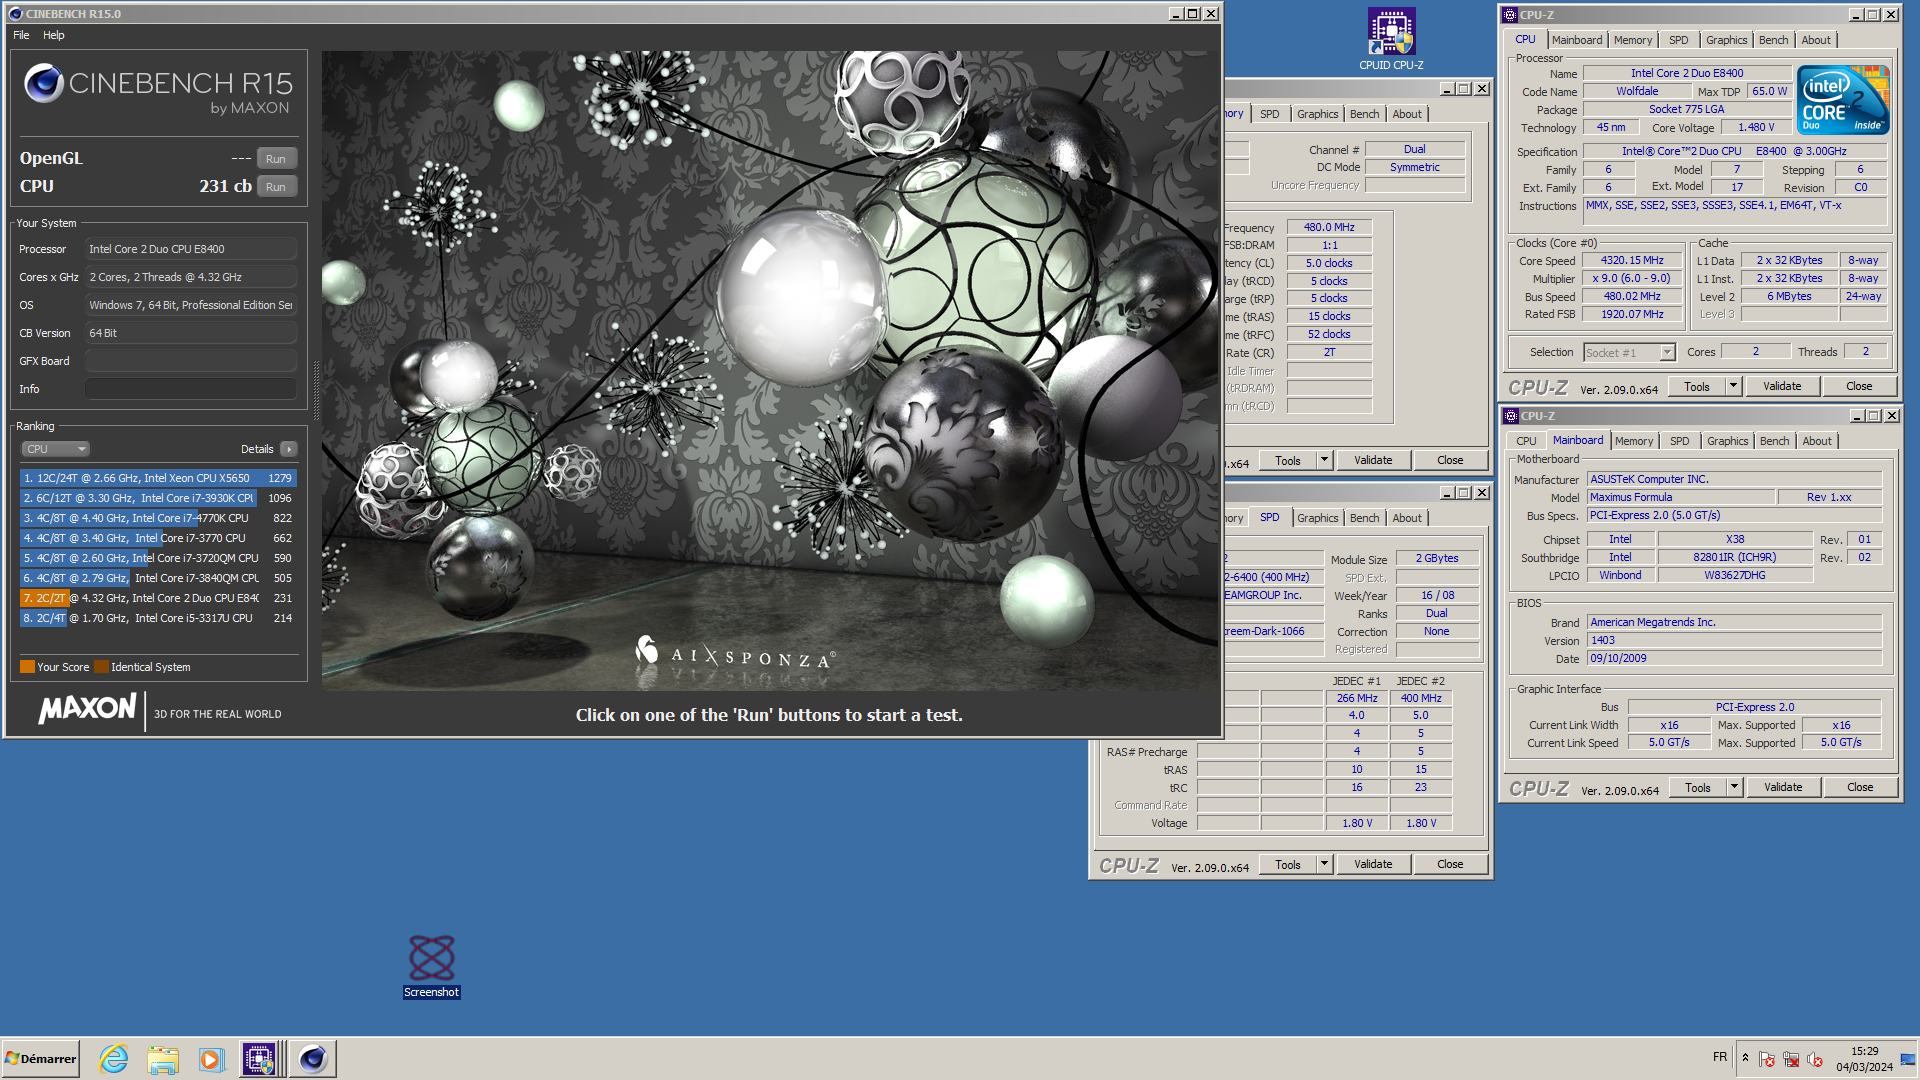Switch to CPU tab in Mainboard CPU-Z window

[1526, 441]
